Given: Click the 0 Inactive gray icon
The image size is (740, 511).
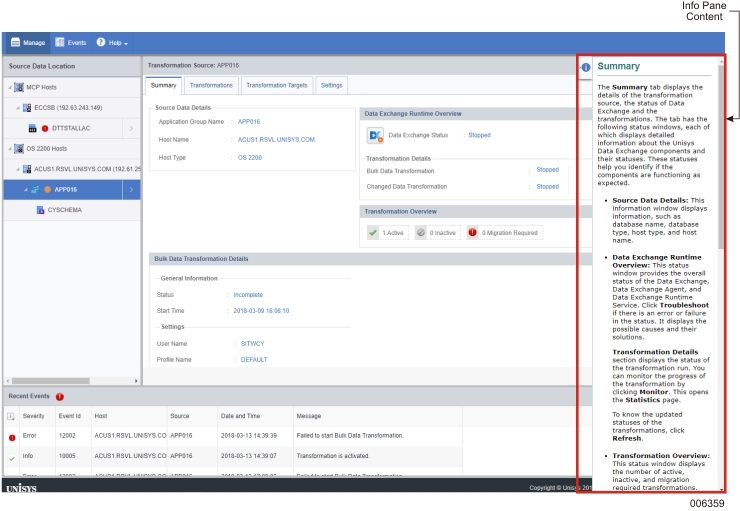Looking at the screenshot, I should click(x=420, y=233).
